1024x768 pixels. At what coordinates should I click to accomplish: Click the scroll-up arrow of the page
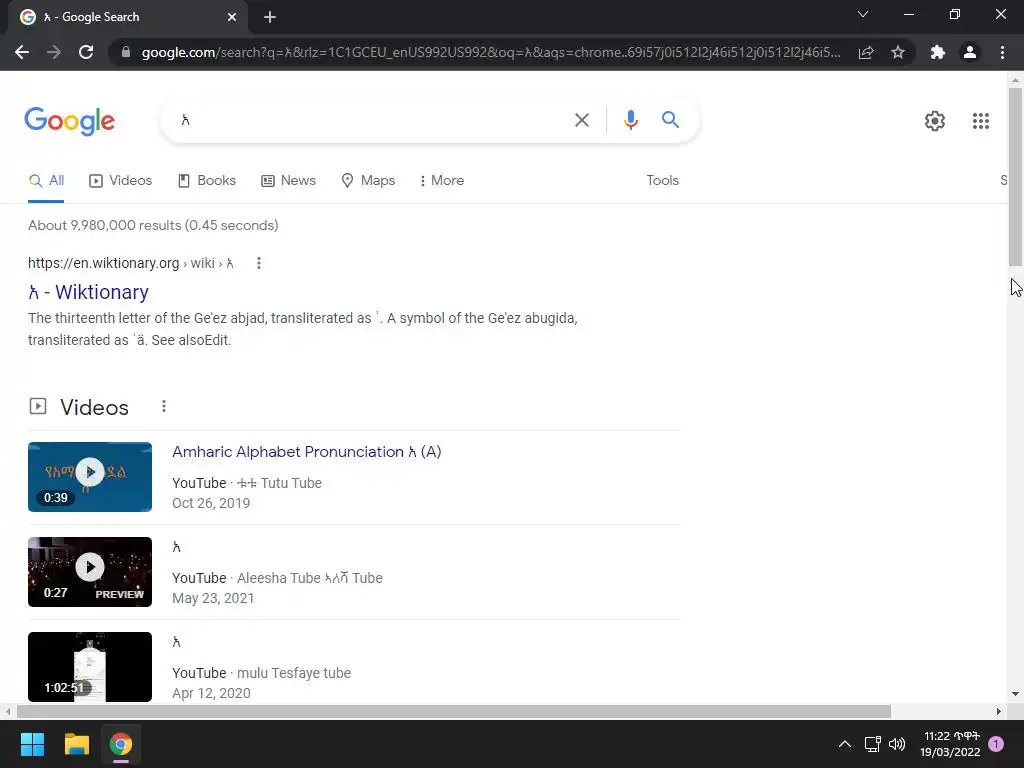pos(1015,80)
